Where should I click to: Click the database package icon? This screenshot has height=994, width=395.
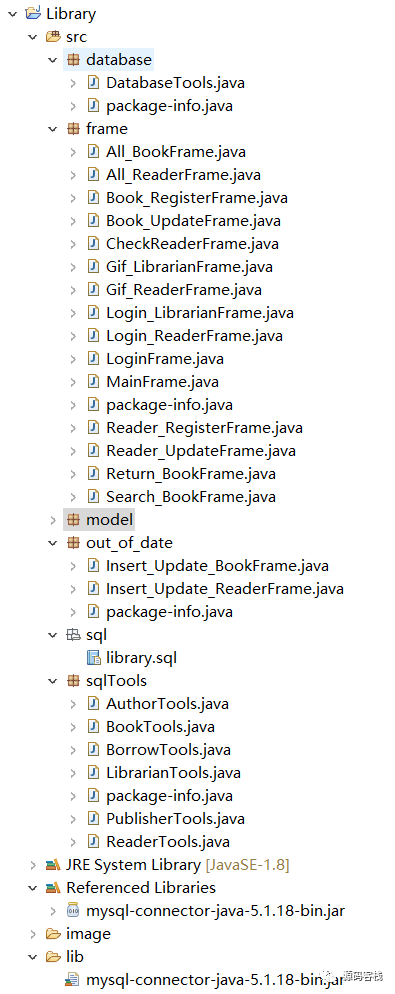74,60
